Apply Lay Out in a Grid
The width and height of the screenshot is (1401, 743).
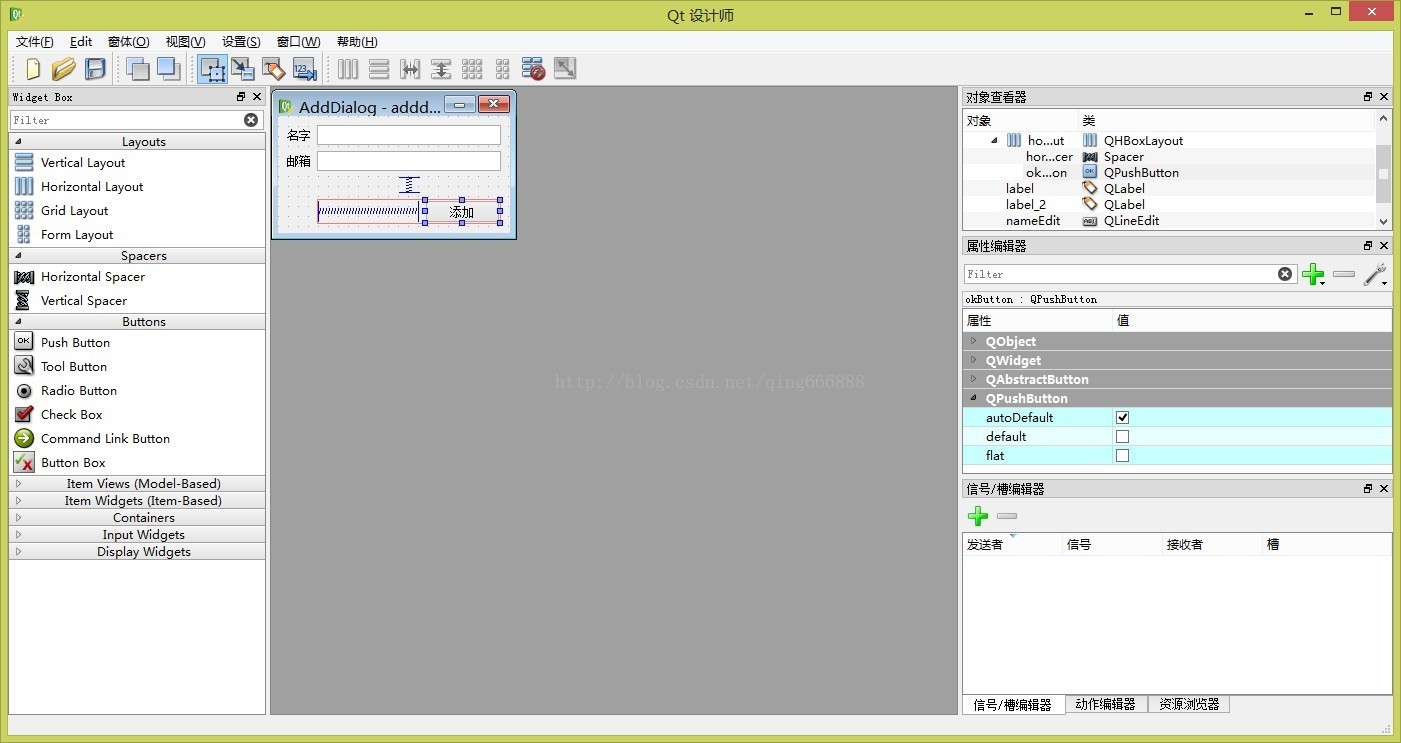click(x=472, y=69)
